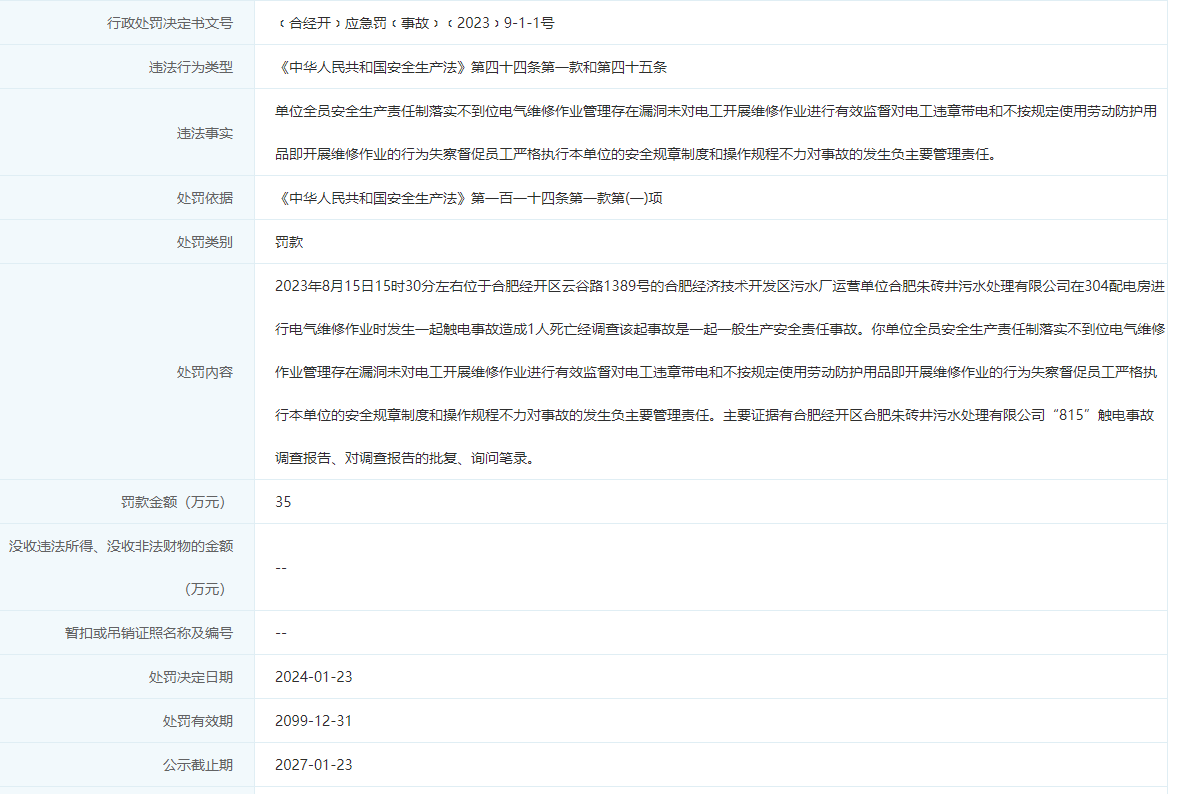Screen dimensions: 1181x794
Task: Click the 处罚有效期 label
Action: point(198,721)
